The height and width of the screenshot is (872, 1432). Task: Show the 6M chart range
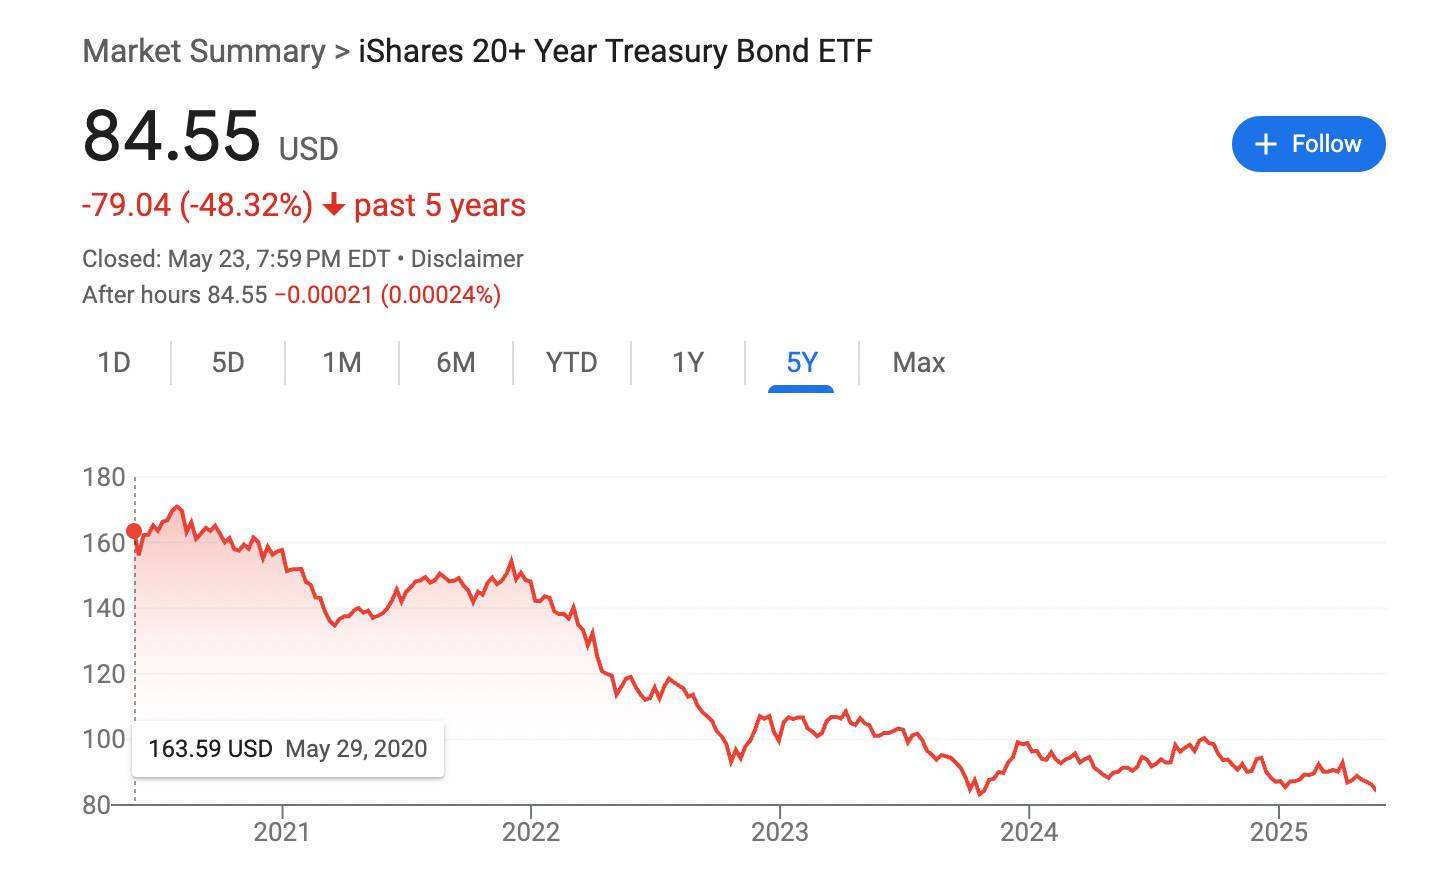tap(456, 362)
